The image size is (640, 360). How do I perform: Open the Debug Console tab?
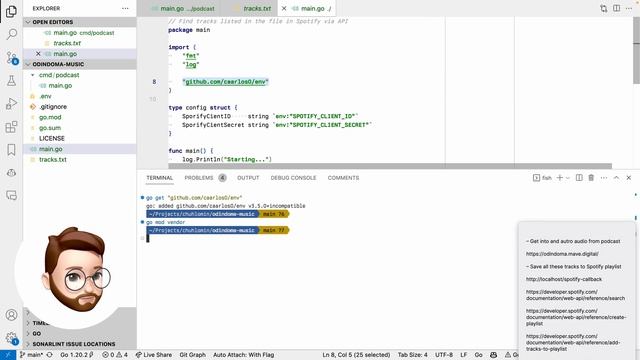click(293, 178)
